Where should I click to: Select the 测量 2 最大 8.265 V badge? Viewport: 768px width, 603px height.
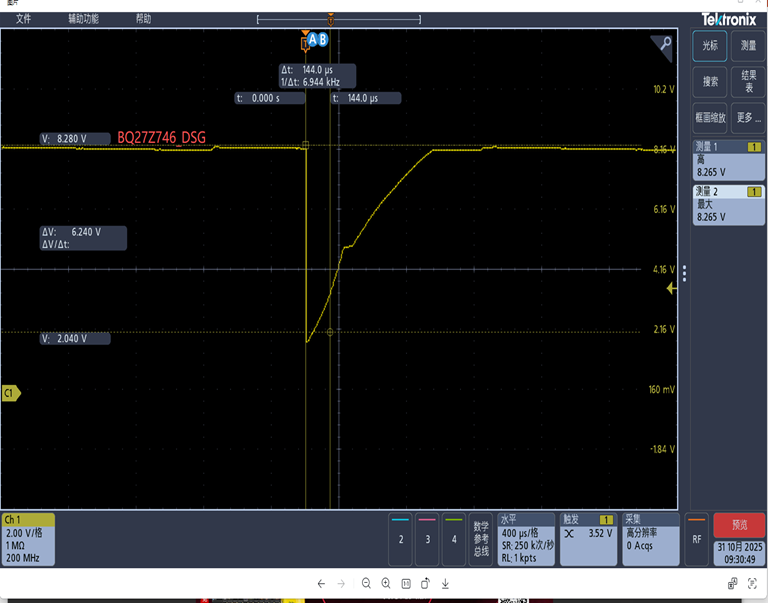729,205
